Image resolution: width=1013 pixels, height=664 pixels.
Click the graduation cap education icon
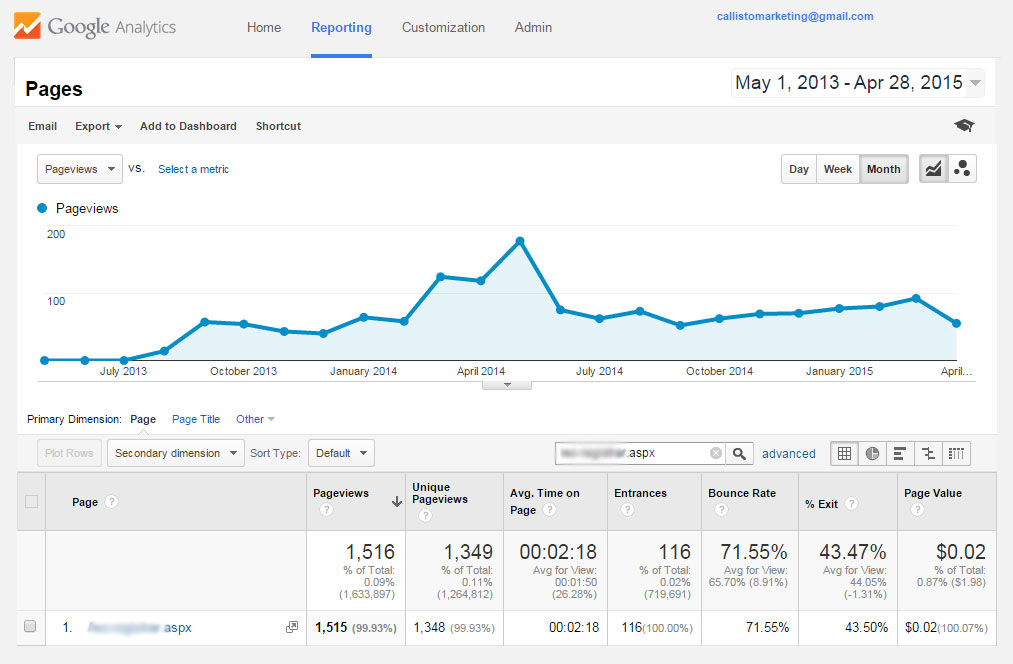(964, 126)
